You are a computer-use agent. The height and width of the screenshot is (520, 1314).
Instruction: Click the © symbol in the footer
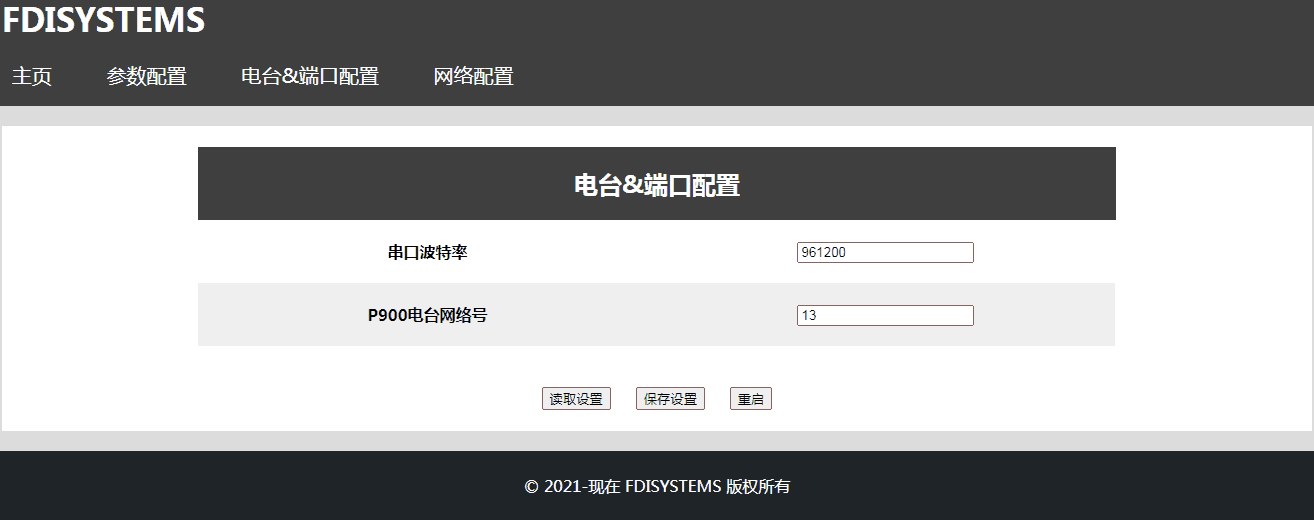531,487
